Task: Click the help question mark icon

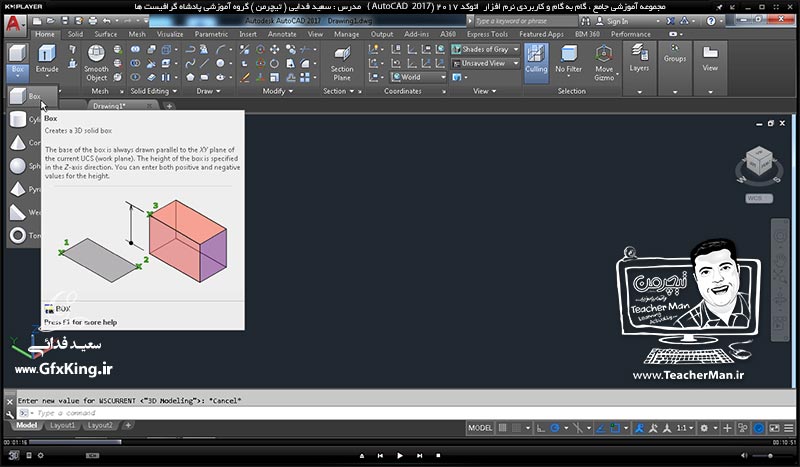Action: point(711,21)
